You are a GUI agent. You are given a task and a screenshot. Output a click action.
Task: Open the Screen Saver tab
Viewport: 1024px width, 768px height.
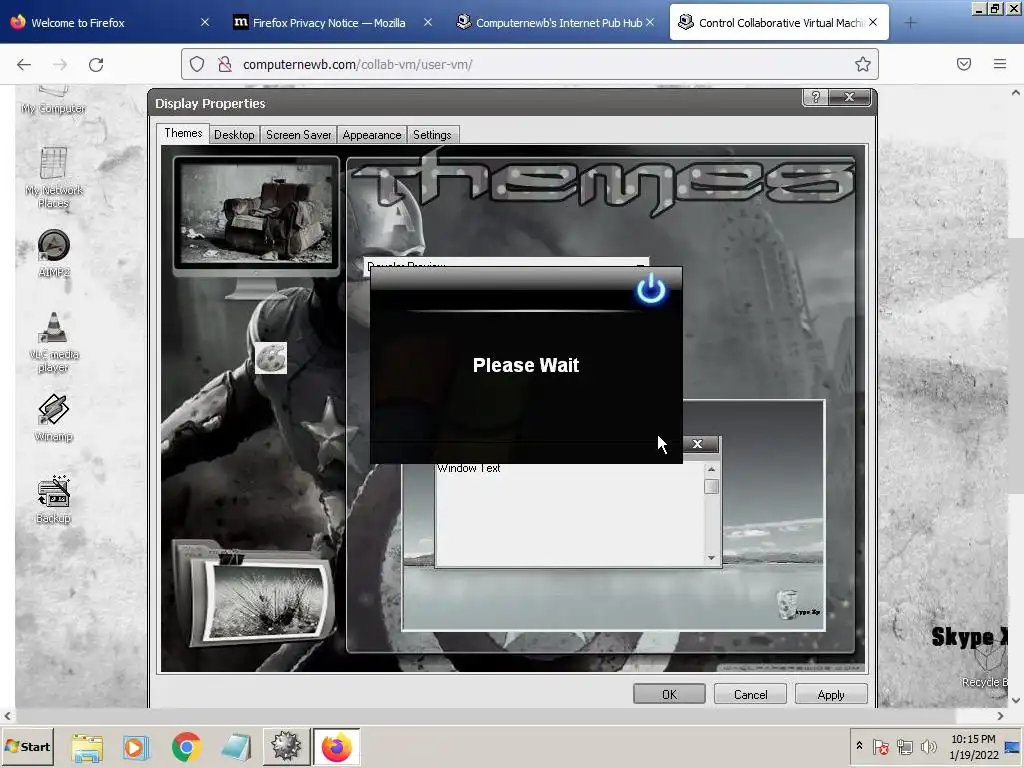[298, 135]
